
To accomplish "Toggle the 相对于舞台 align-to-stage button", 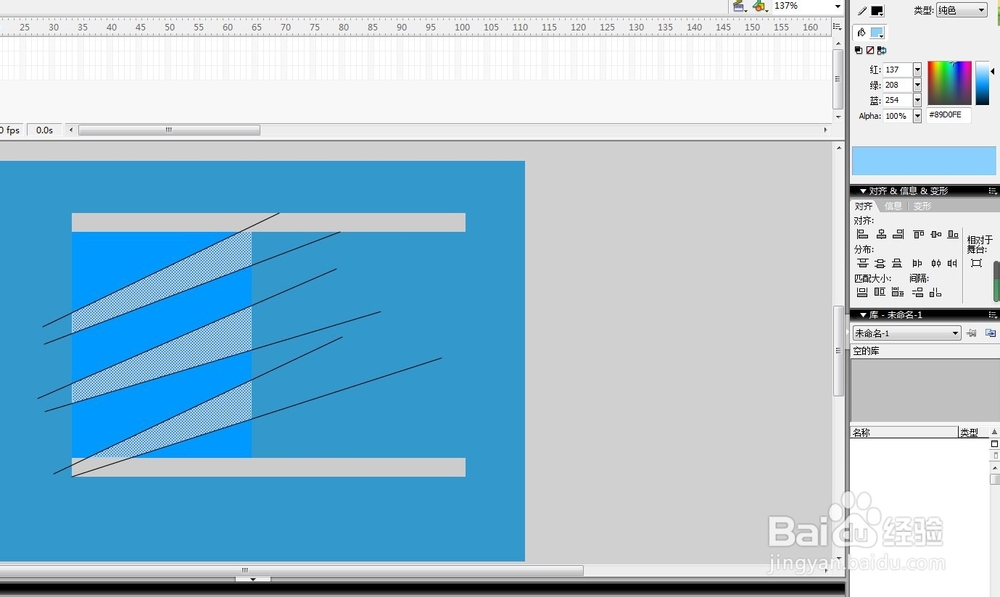I will 976,263.
